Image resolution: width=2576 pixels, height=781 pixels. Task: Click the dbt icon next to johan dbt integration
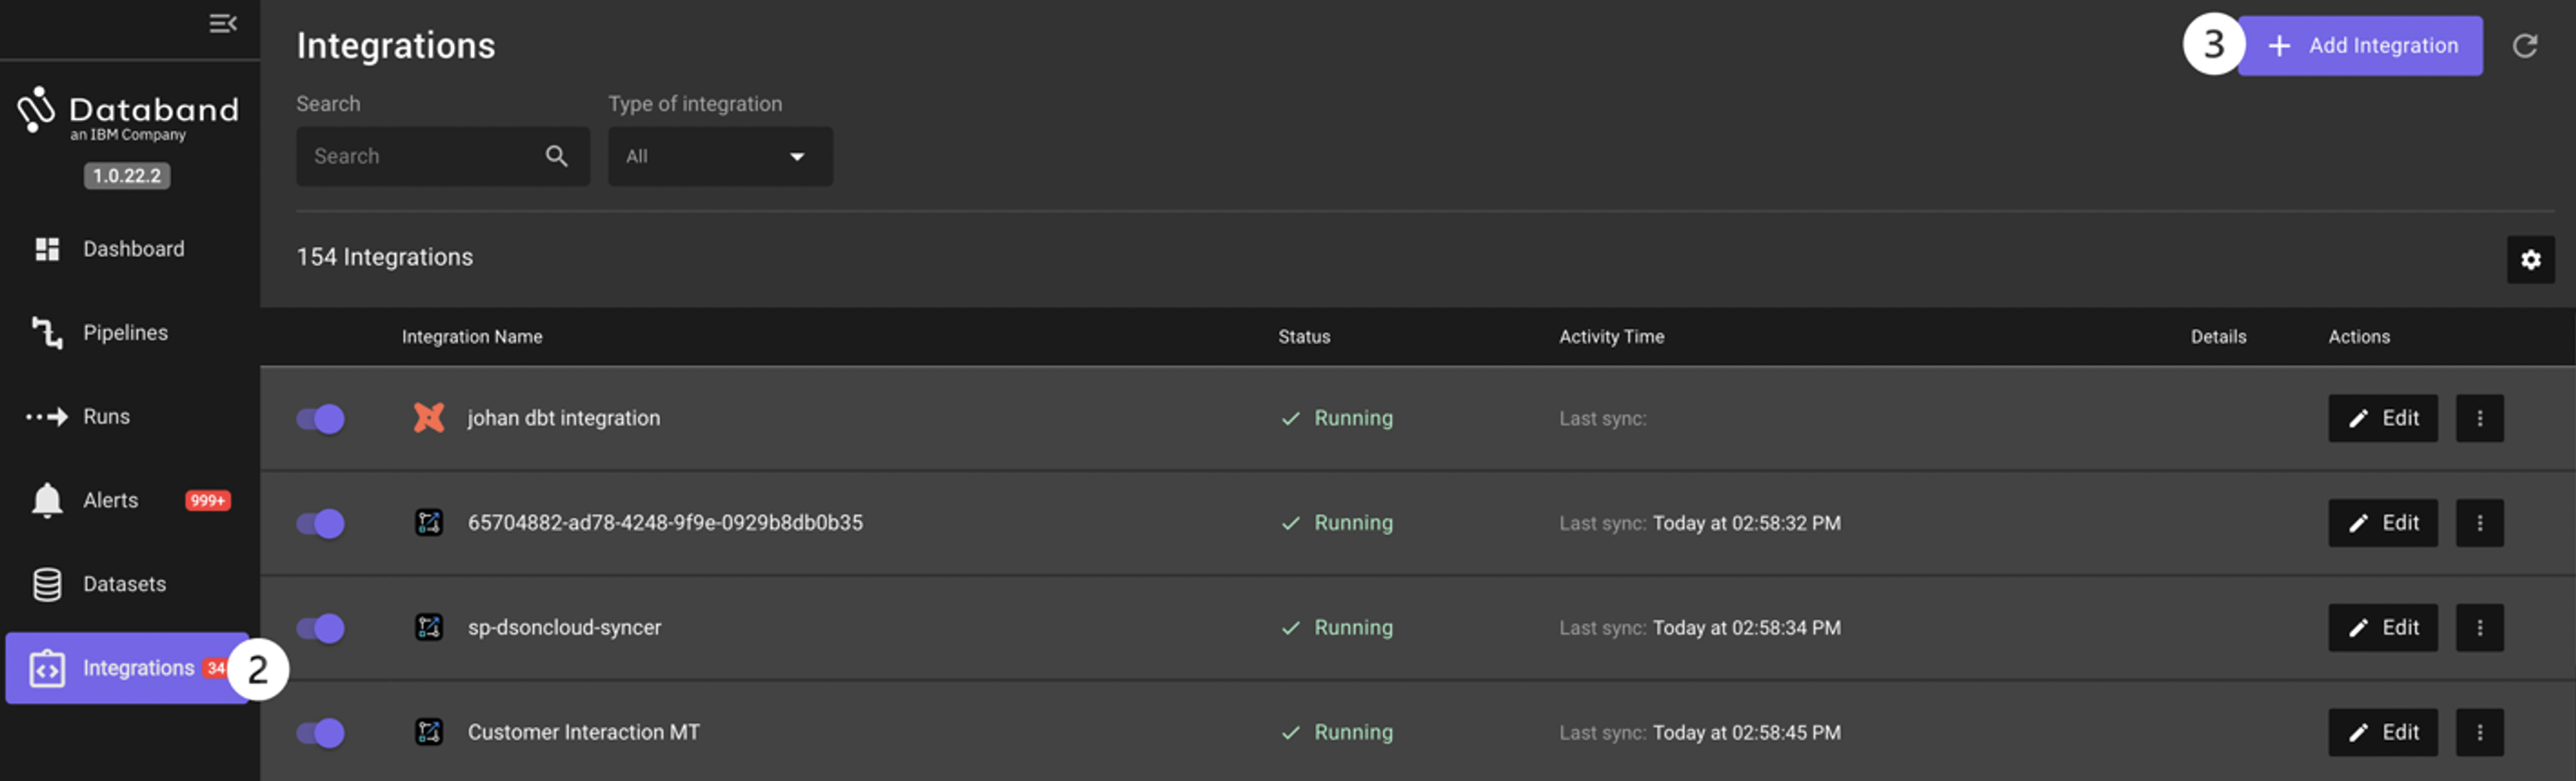tap(429, 418)
